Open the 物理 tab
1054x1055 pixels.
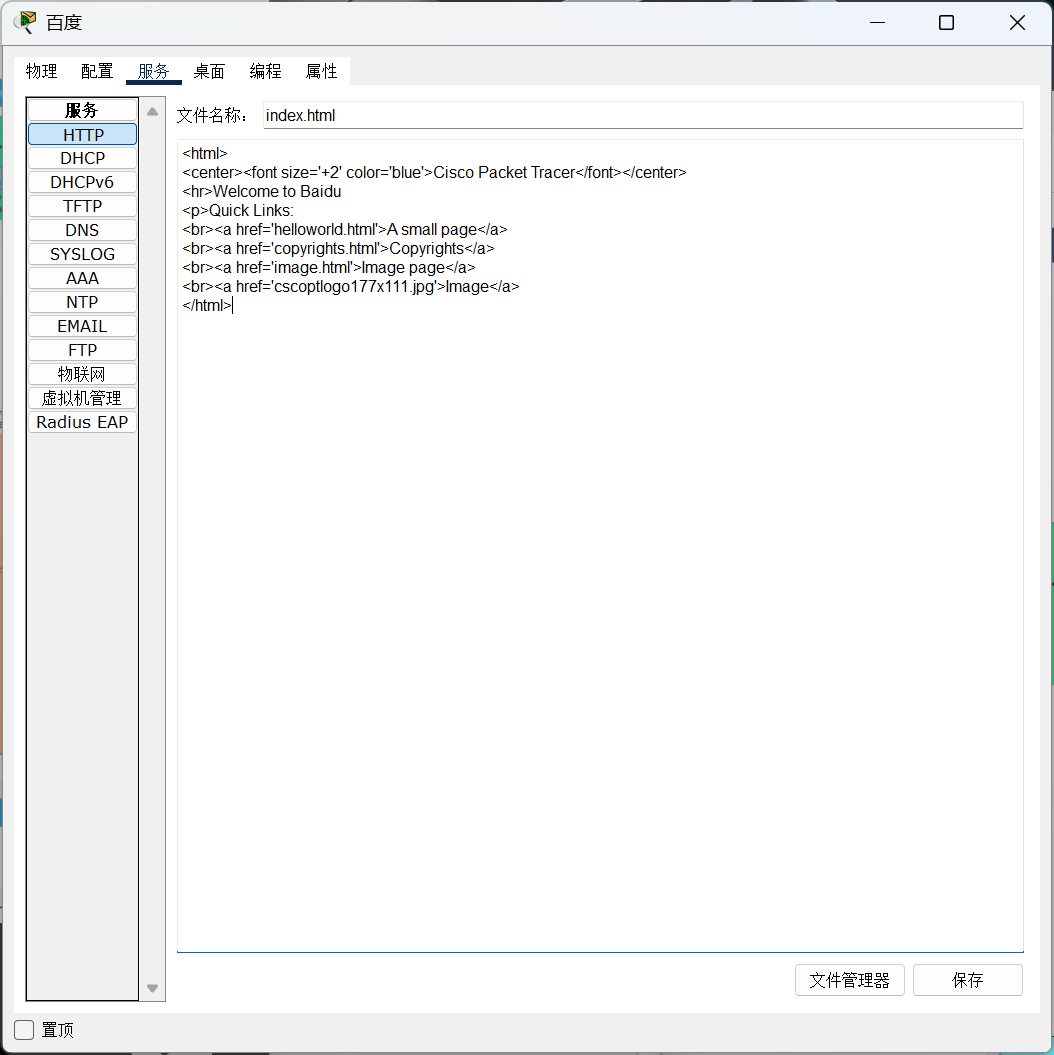click(41, 71)
